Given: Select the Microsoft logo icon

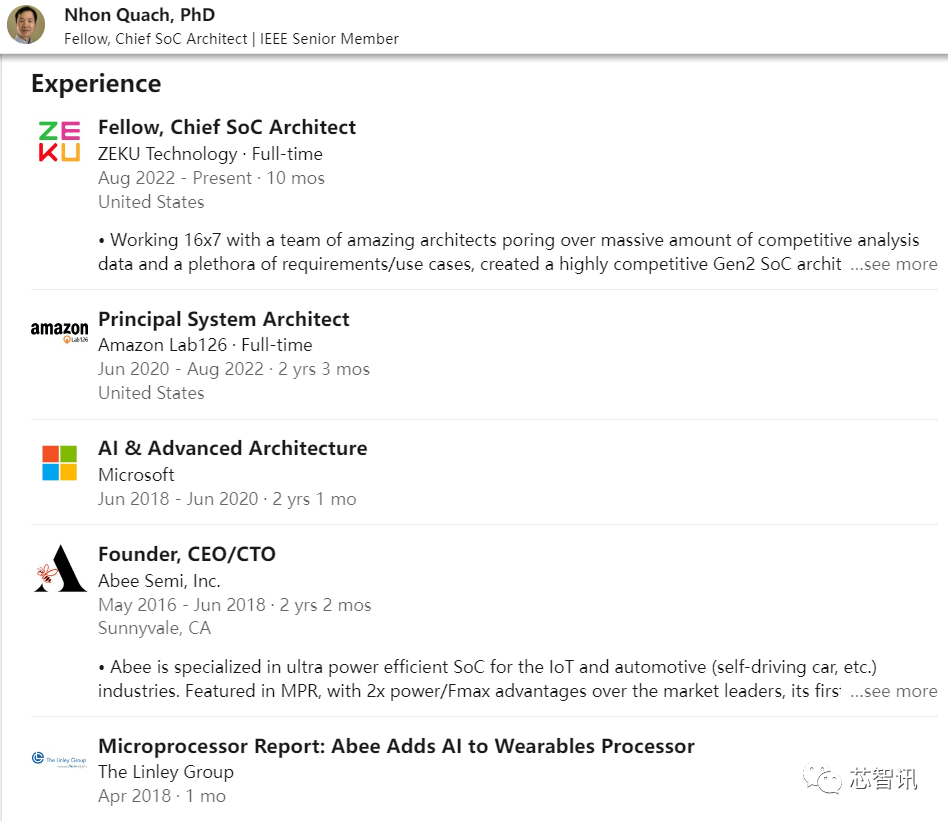Looking at the screenshot, I should point(59,463).
